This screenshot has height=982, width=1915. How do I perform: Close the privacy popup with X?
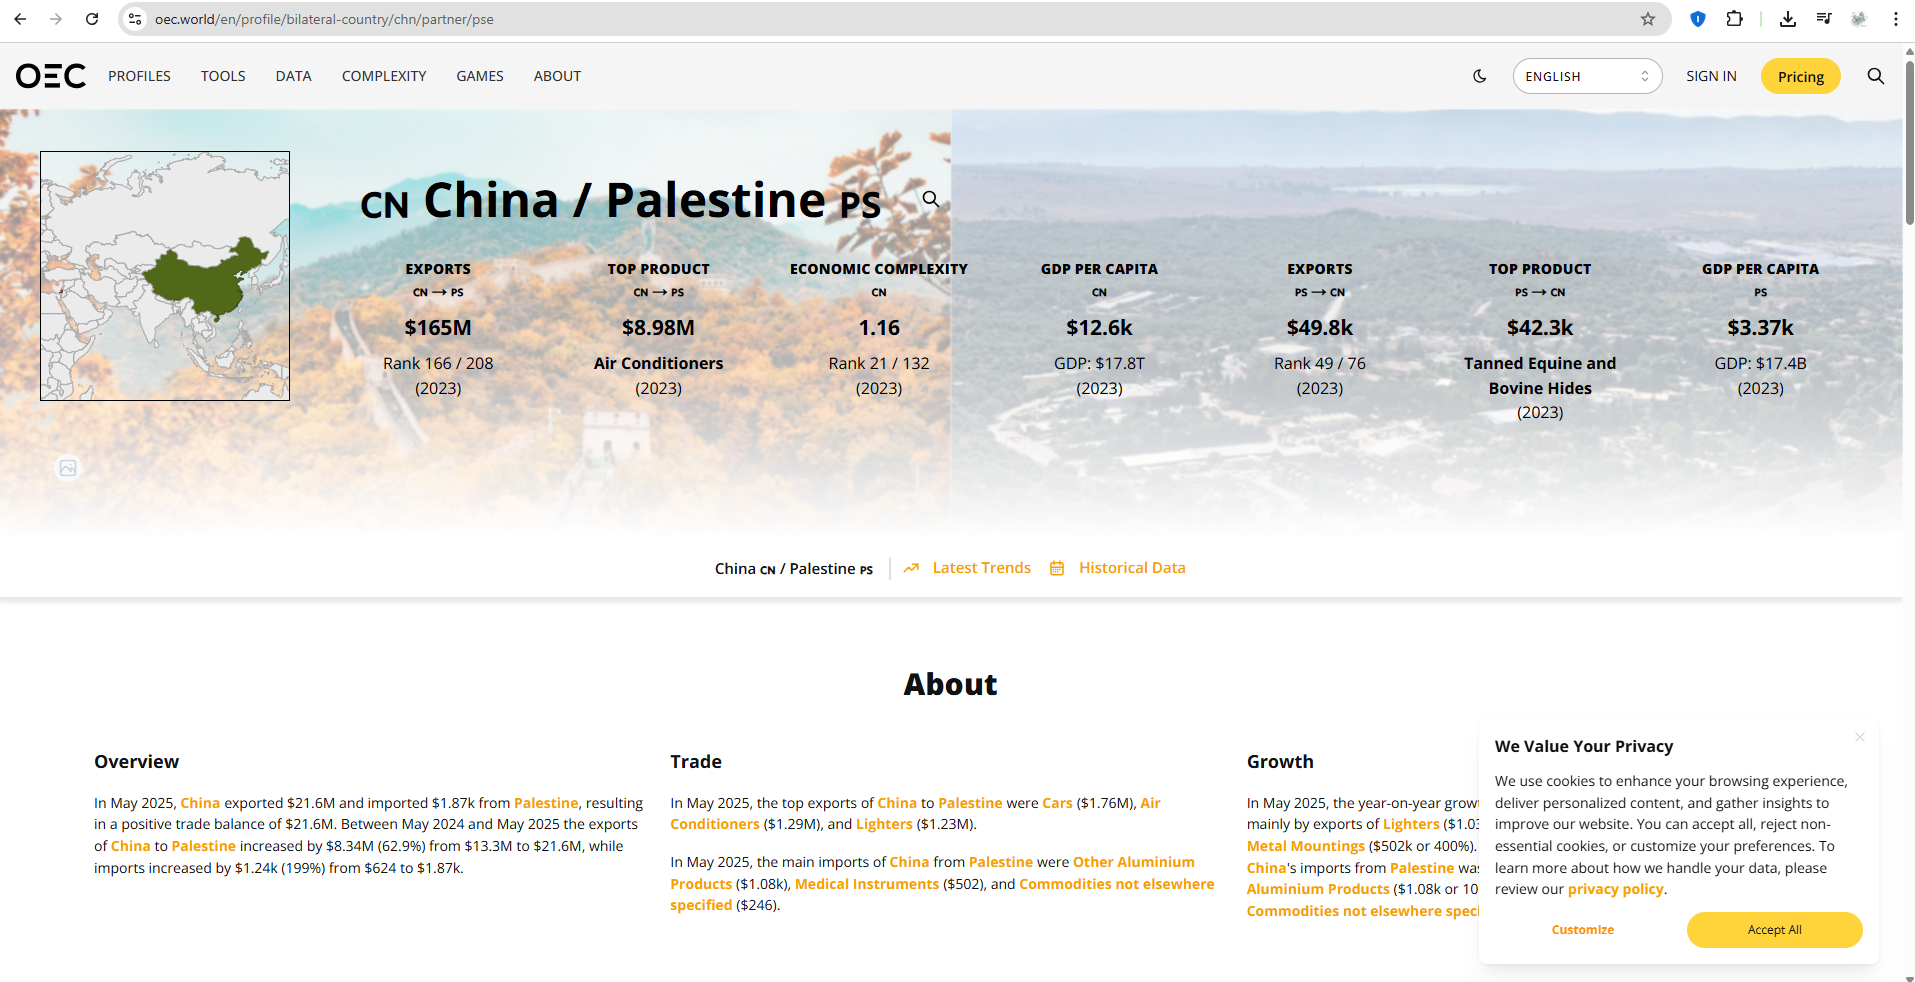(1860, 737)
